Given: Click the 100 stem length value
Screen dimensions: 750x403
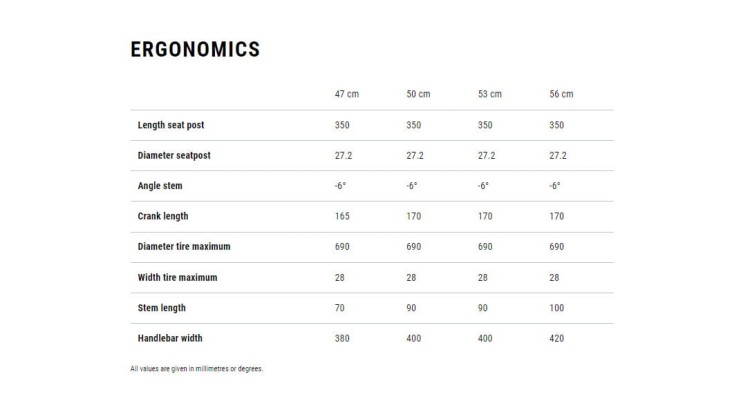Looking at the screenshot, I should [556, 308].
